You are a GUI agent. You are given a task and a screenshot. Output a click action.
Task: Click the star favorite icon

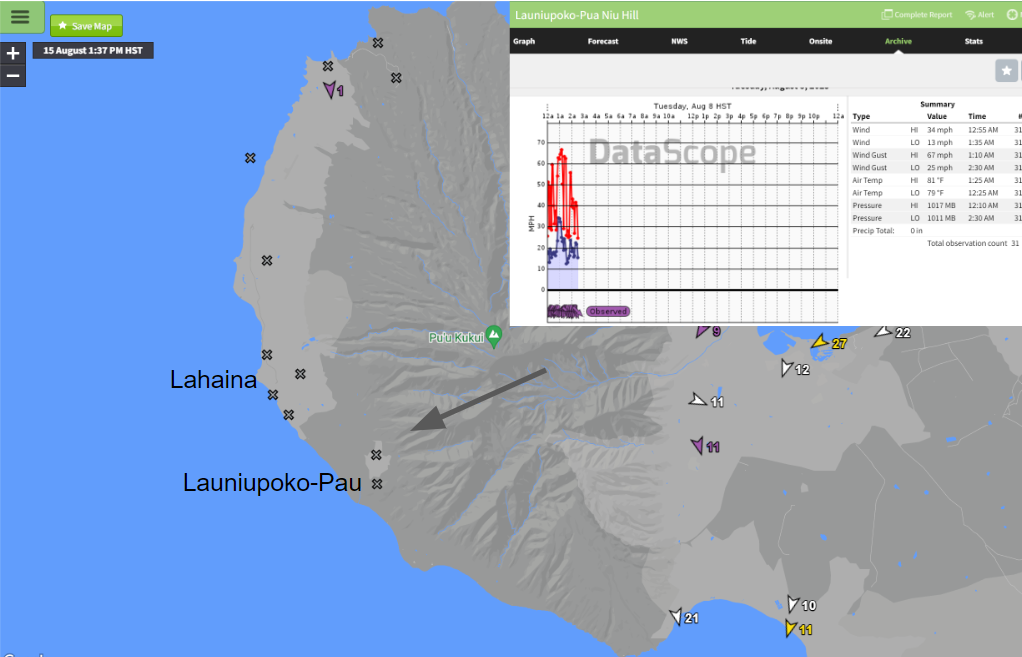pos(1007,70)
